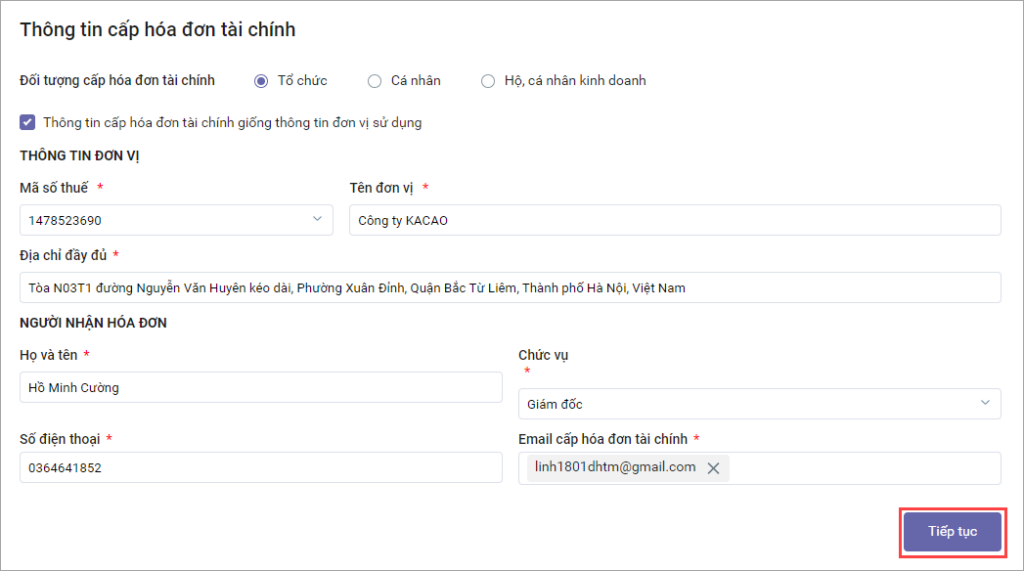
Task: Focus the Tên đơn vị field
Action: (x=675, y=220)
